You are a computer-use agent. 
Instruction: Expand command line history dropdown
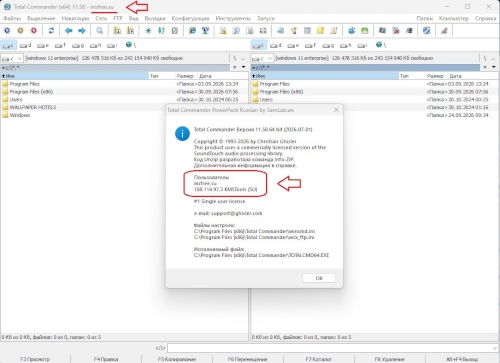pos(495,348)
